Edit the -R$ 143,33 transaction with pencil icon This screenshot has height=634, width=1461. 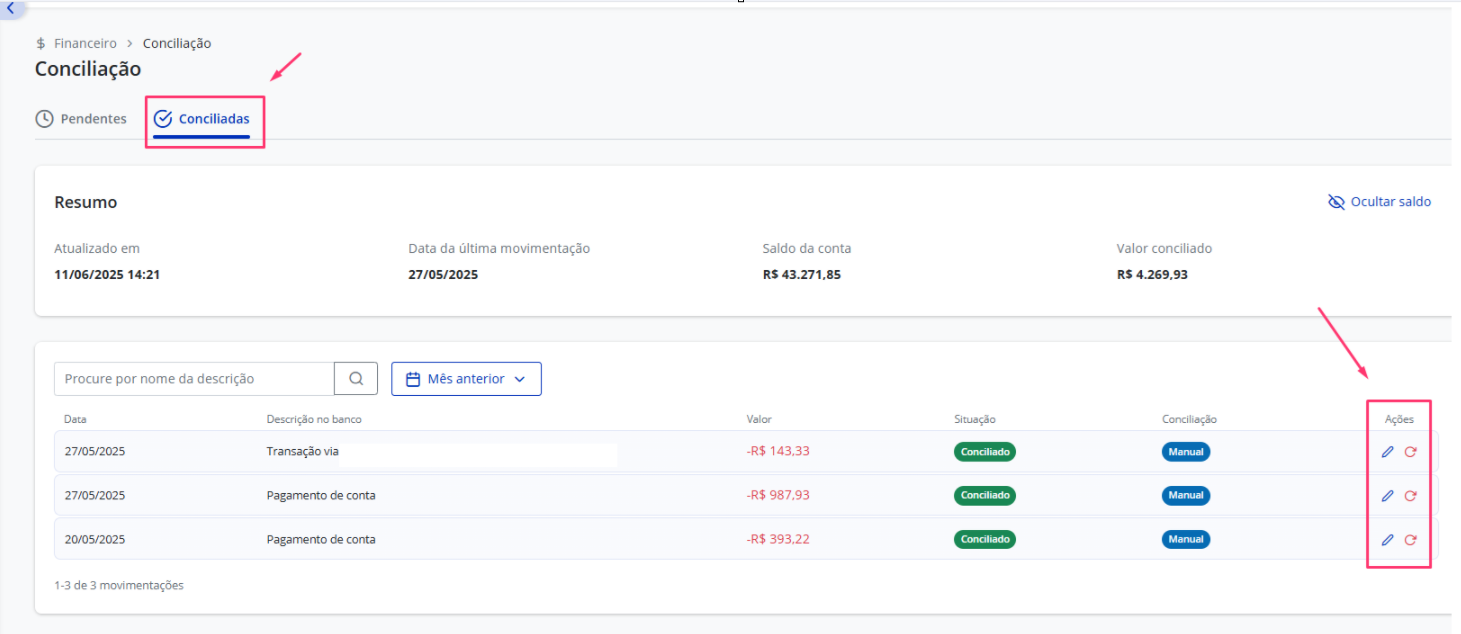pyautogui.click(x=1387, y=452)
